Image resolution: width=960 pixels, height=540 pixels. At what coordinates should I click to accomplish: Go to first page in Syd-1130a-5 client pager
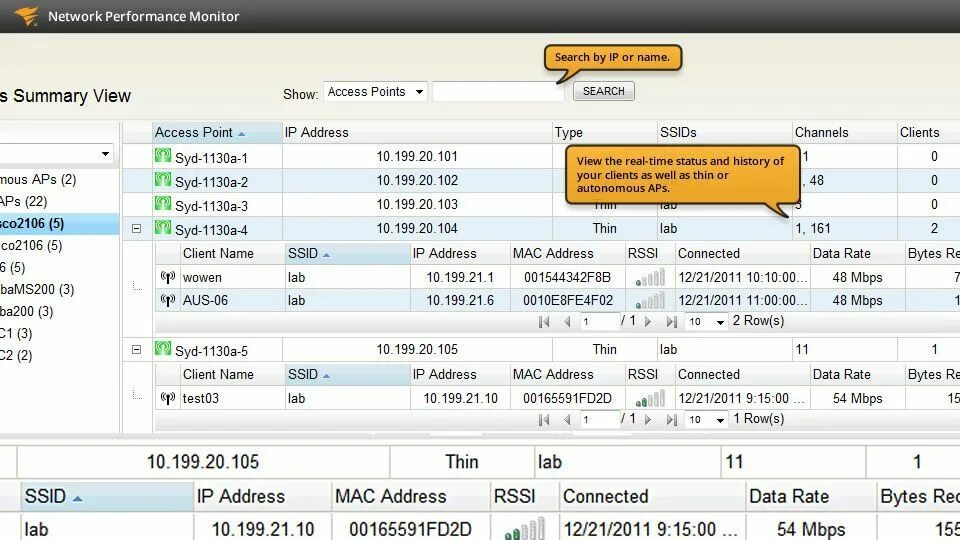(544, 419)
